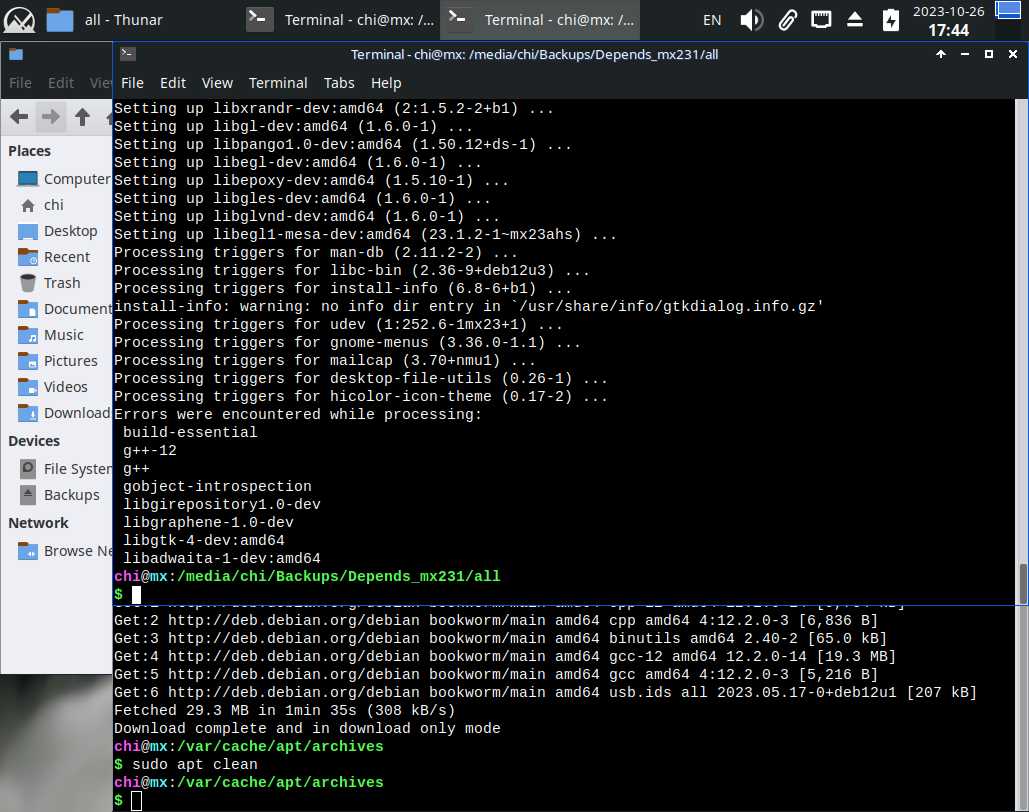1029x812 pixels.
Task: Switch to the 'all - Thunar' taskbar window
Action: click(105, 20)
